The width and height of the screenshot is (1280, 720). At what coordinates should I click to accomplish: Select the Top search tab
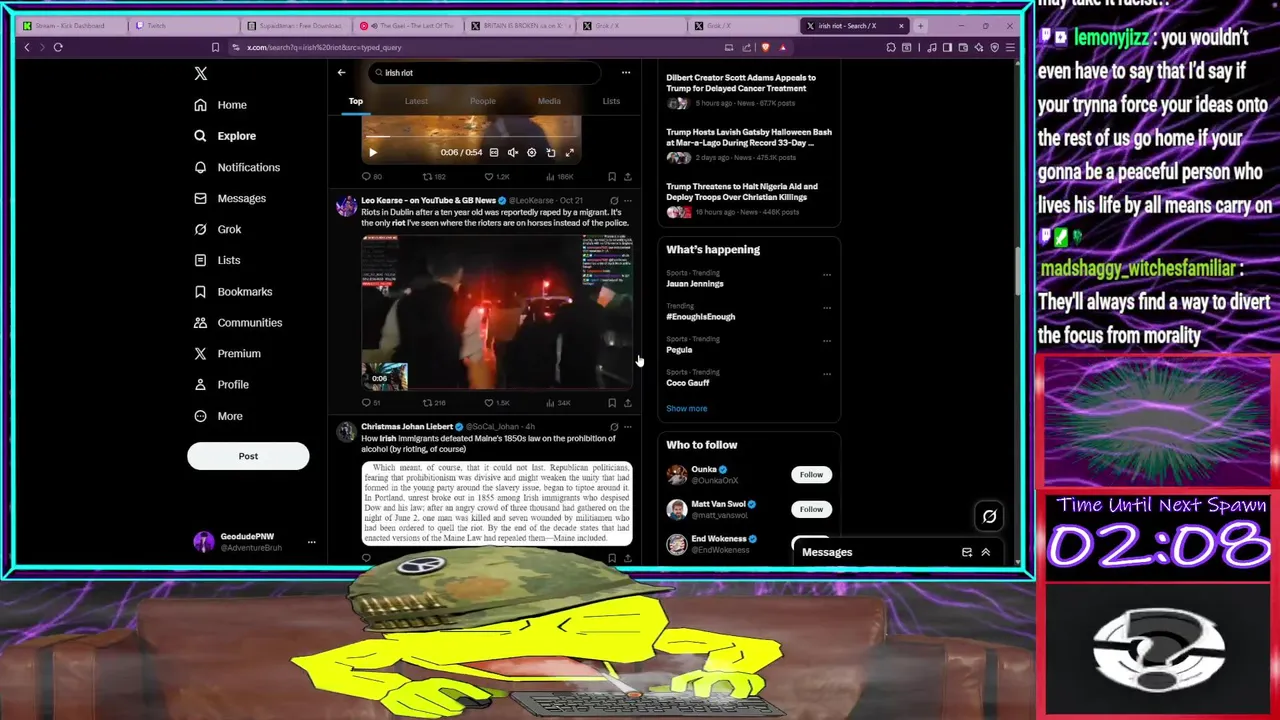(355, 101)
